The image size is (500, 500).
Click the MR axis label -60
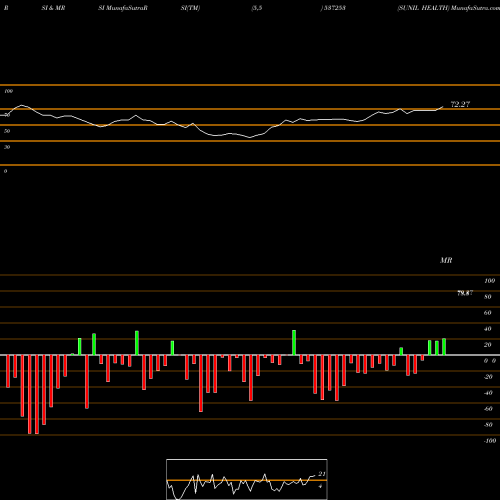pyautogui.click(x=488, y=409)
